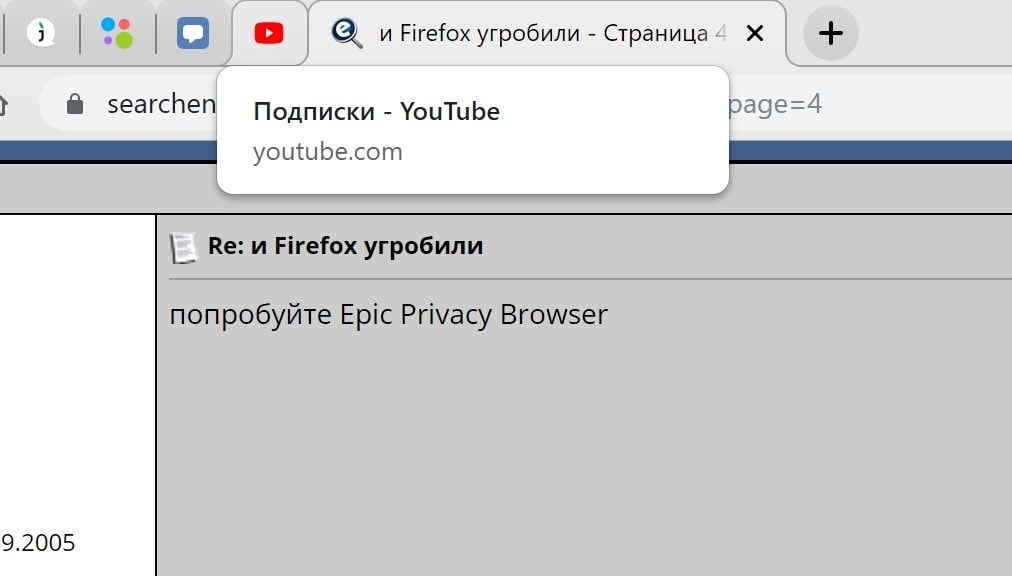Click the partially visible home button
The height and width of the screenshot is (576, 1012).
pyautogui.click(x=4, y=104)
